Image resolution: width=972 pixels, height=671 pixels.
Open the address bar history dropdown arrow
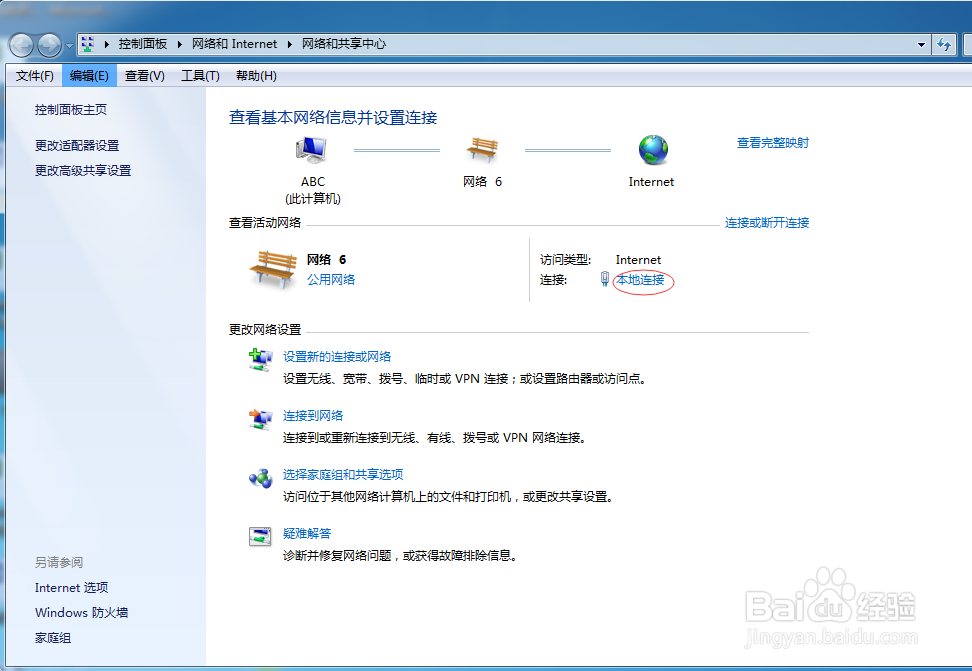click(923, 44)
